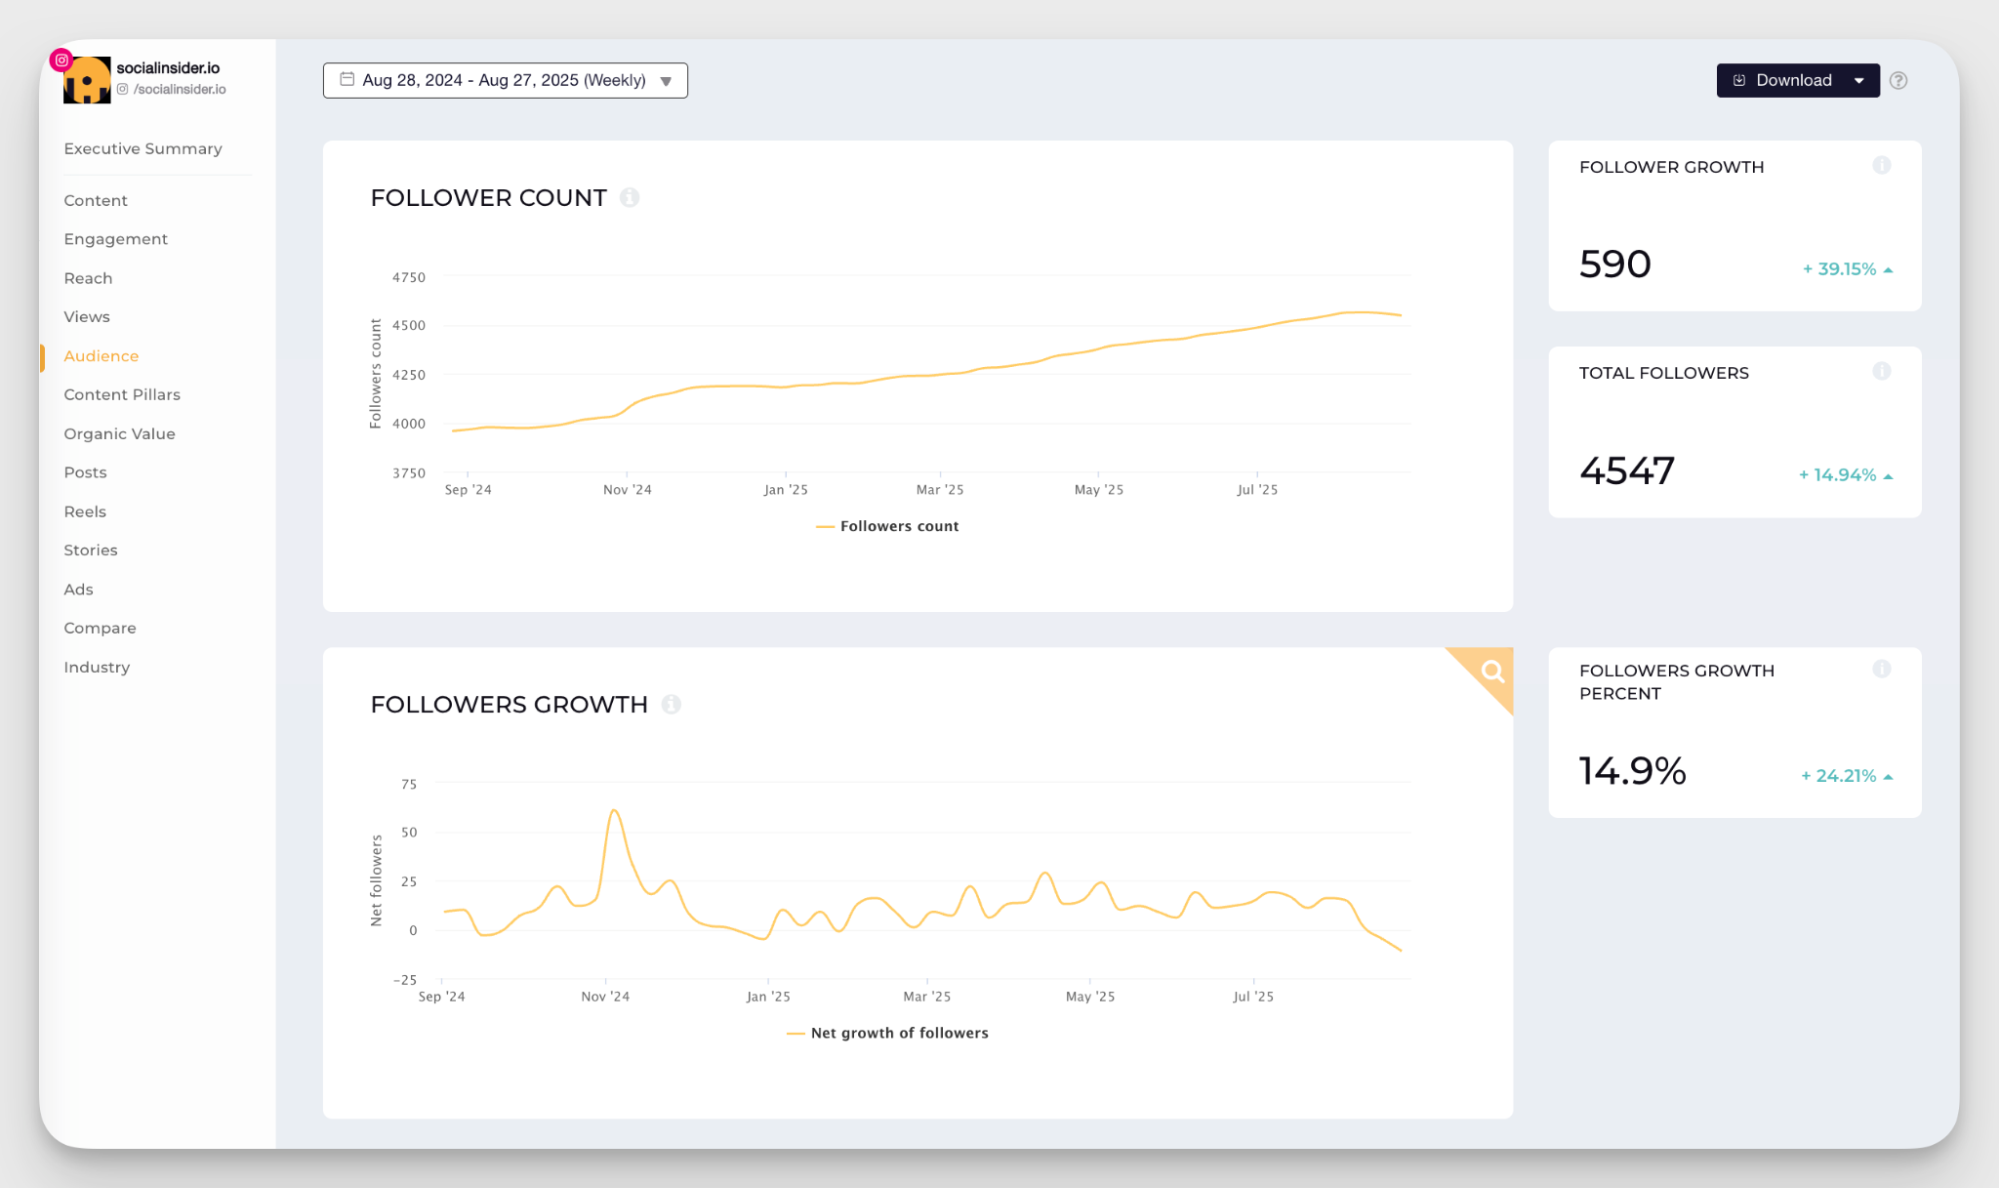Click the Instagram badge on profile avatar

tap(62, 60)
